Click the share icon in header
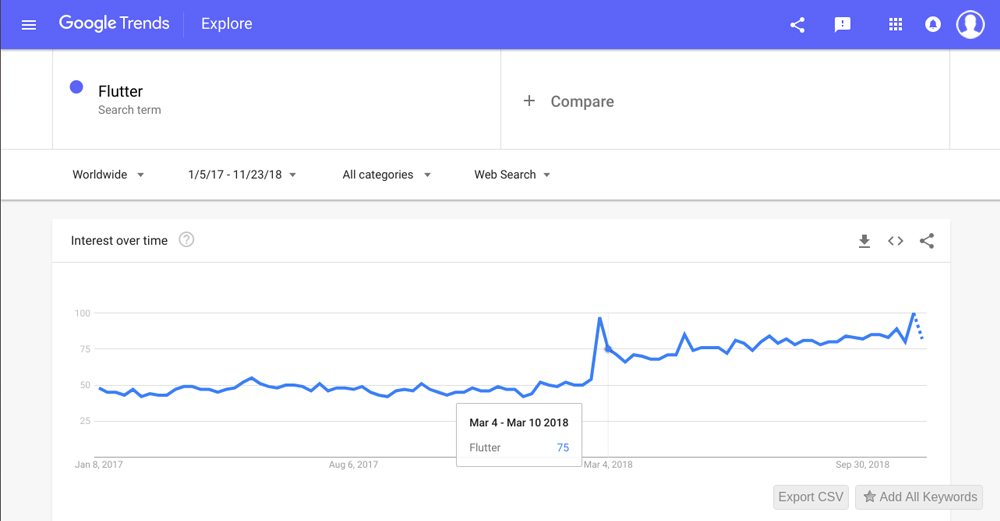This screenshot has width=1000, height=521. tap(797, 25)
